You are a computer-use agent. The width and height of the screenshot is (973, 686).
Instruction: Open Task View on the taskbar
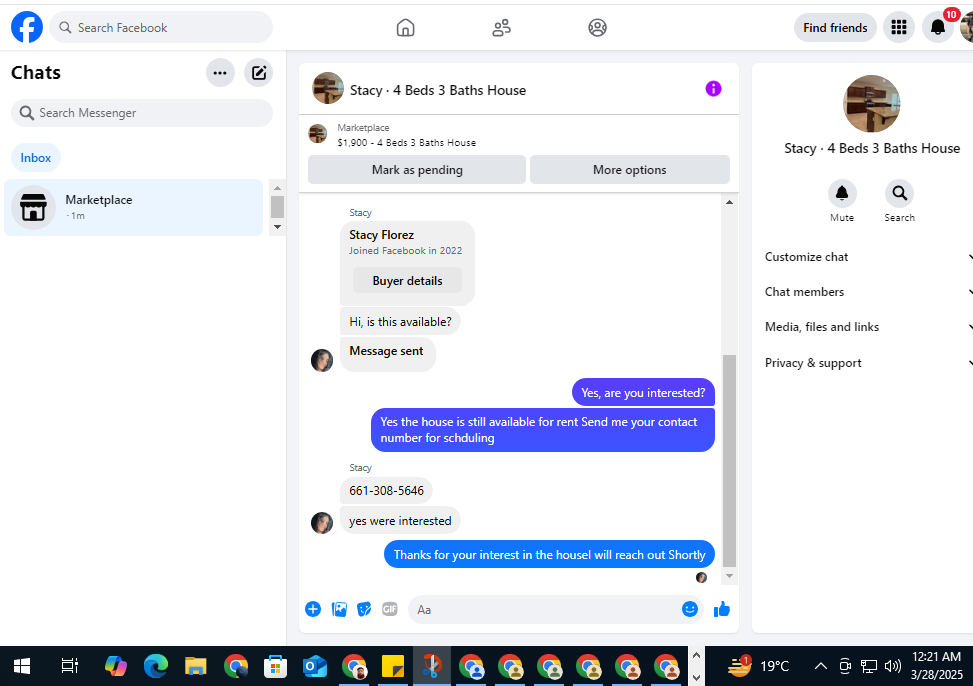(70, 666)
